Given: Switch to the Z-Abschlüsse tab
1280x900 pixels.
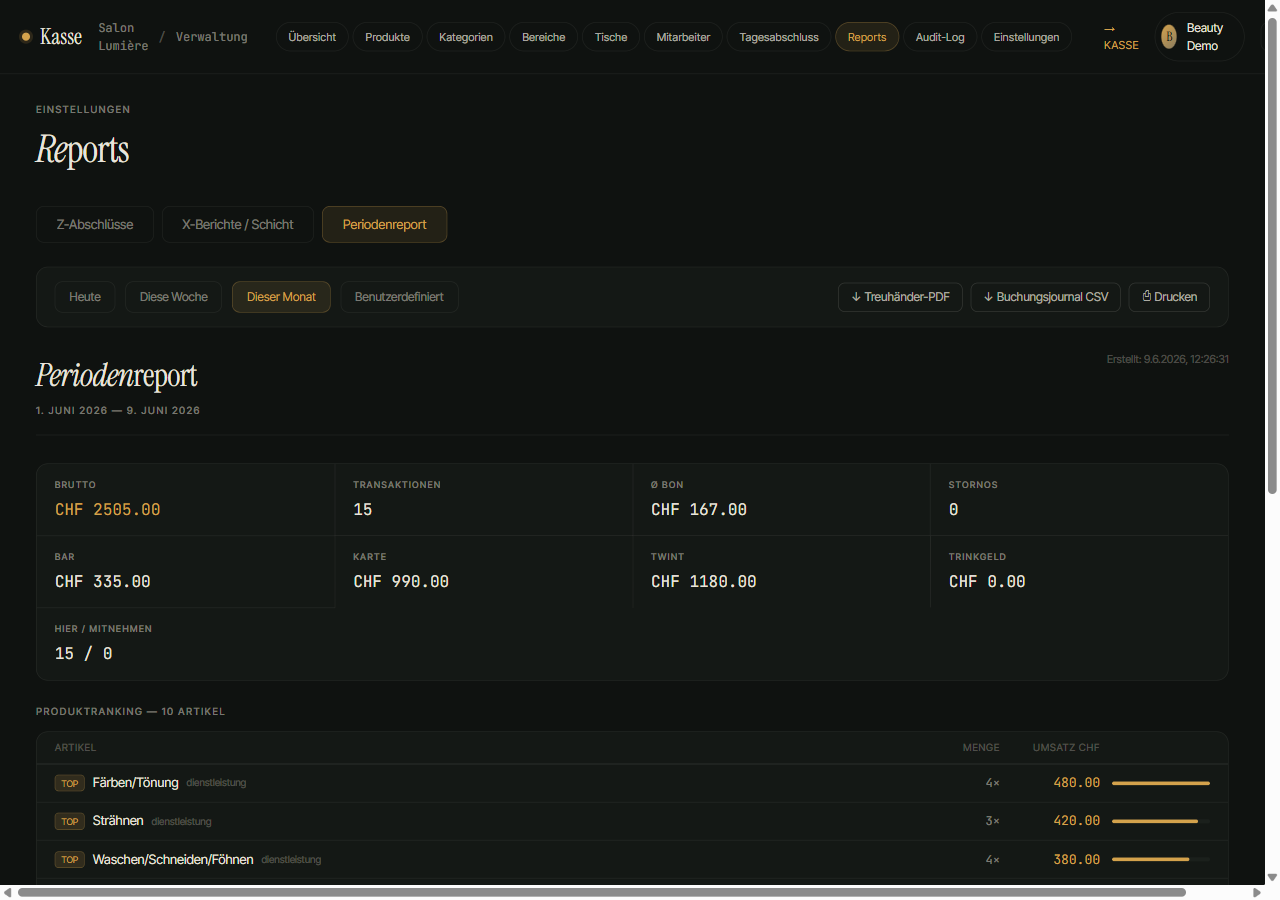Looking at the screenshot, I should [x=95, y=224].
